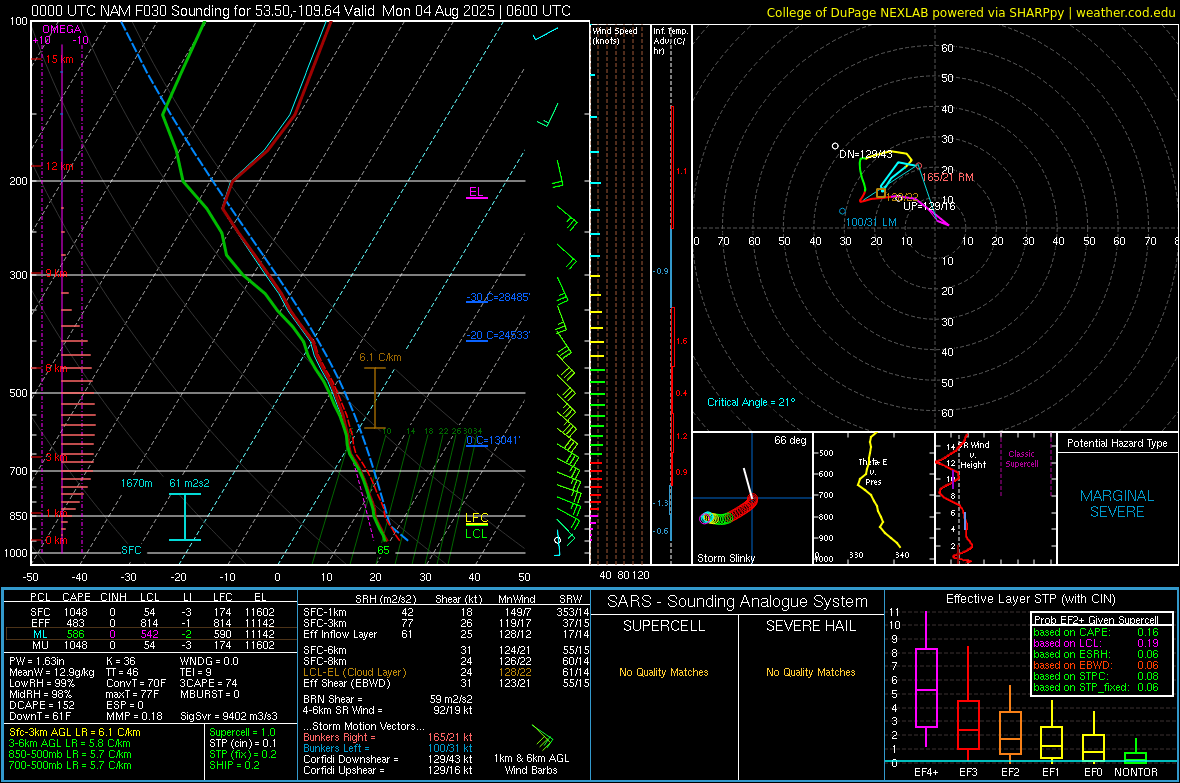This screenshot has width=1180, height=783.
Task: Click the 'ConvT = 70F' value
Action: click(x=135, y=684)
